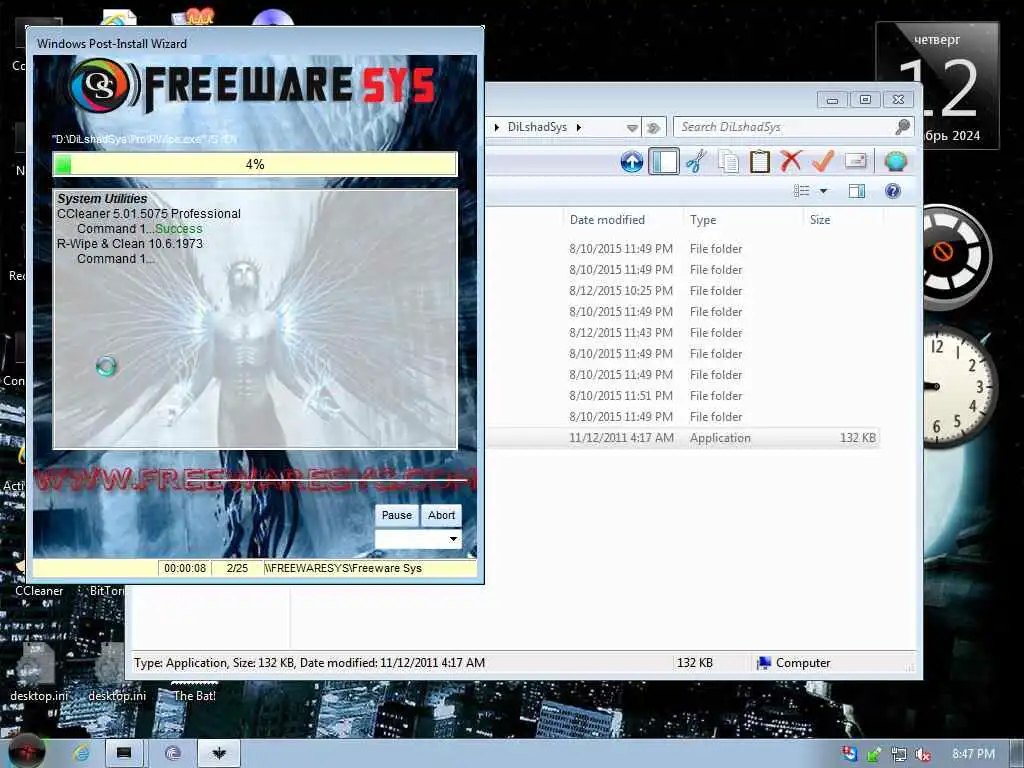
Task: Toggle the navigation pane layout icon
Action: tap(664, 161)
